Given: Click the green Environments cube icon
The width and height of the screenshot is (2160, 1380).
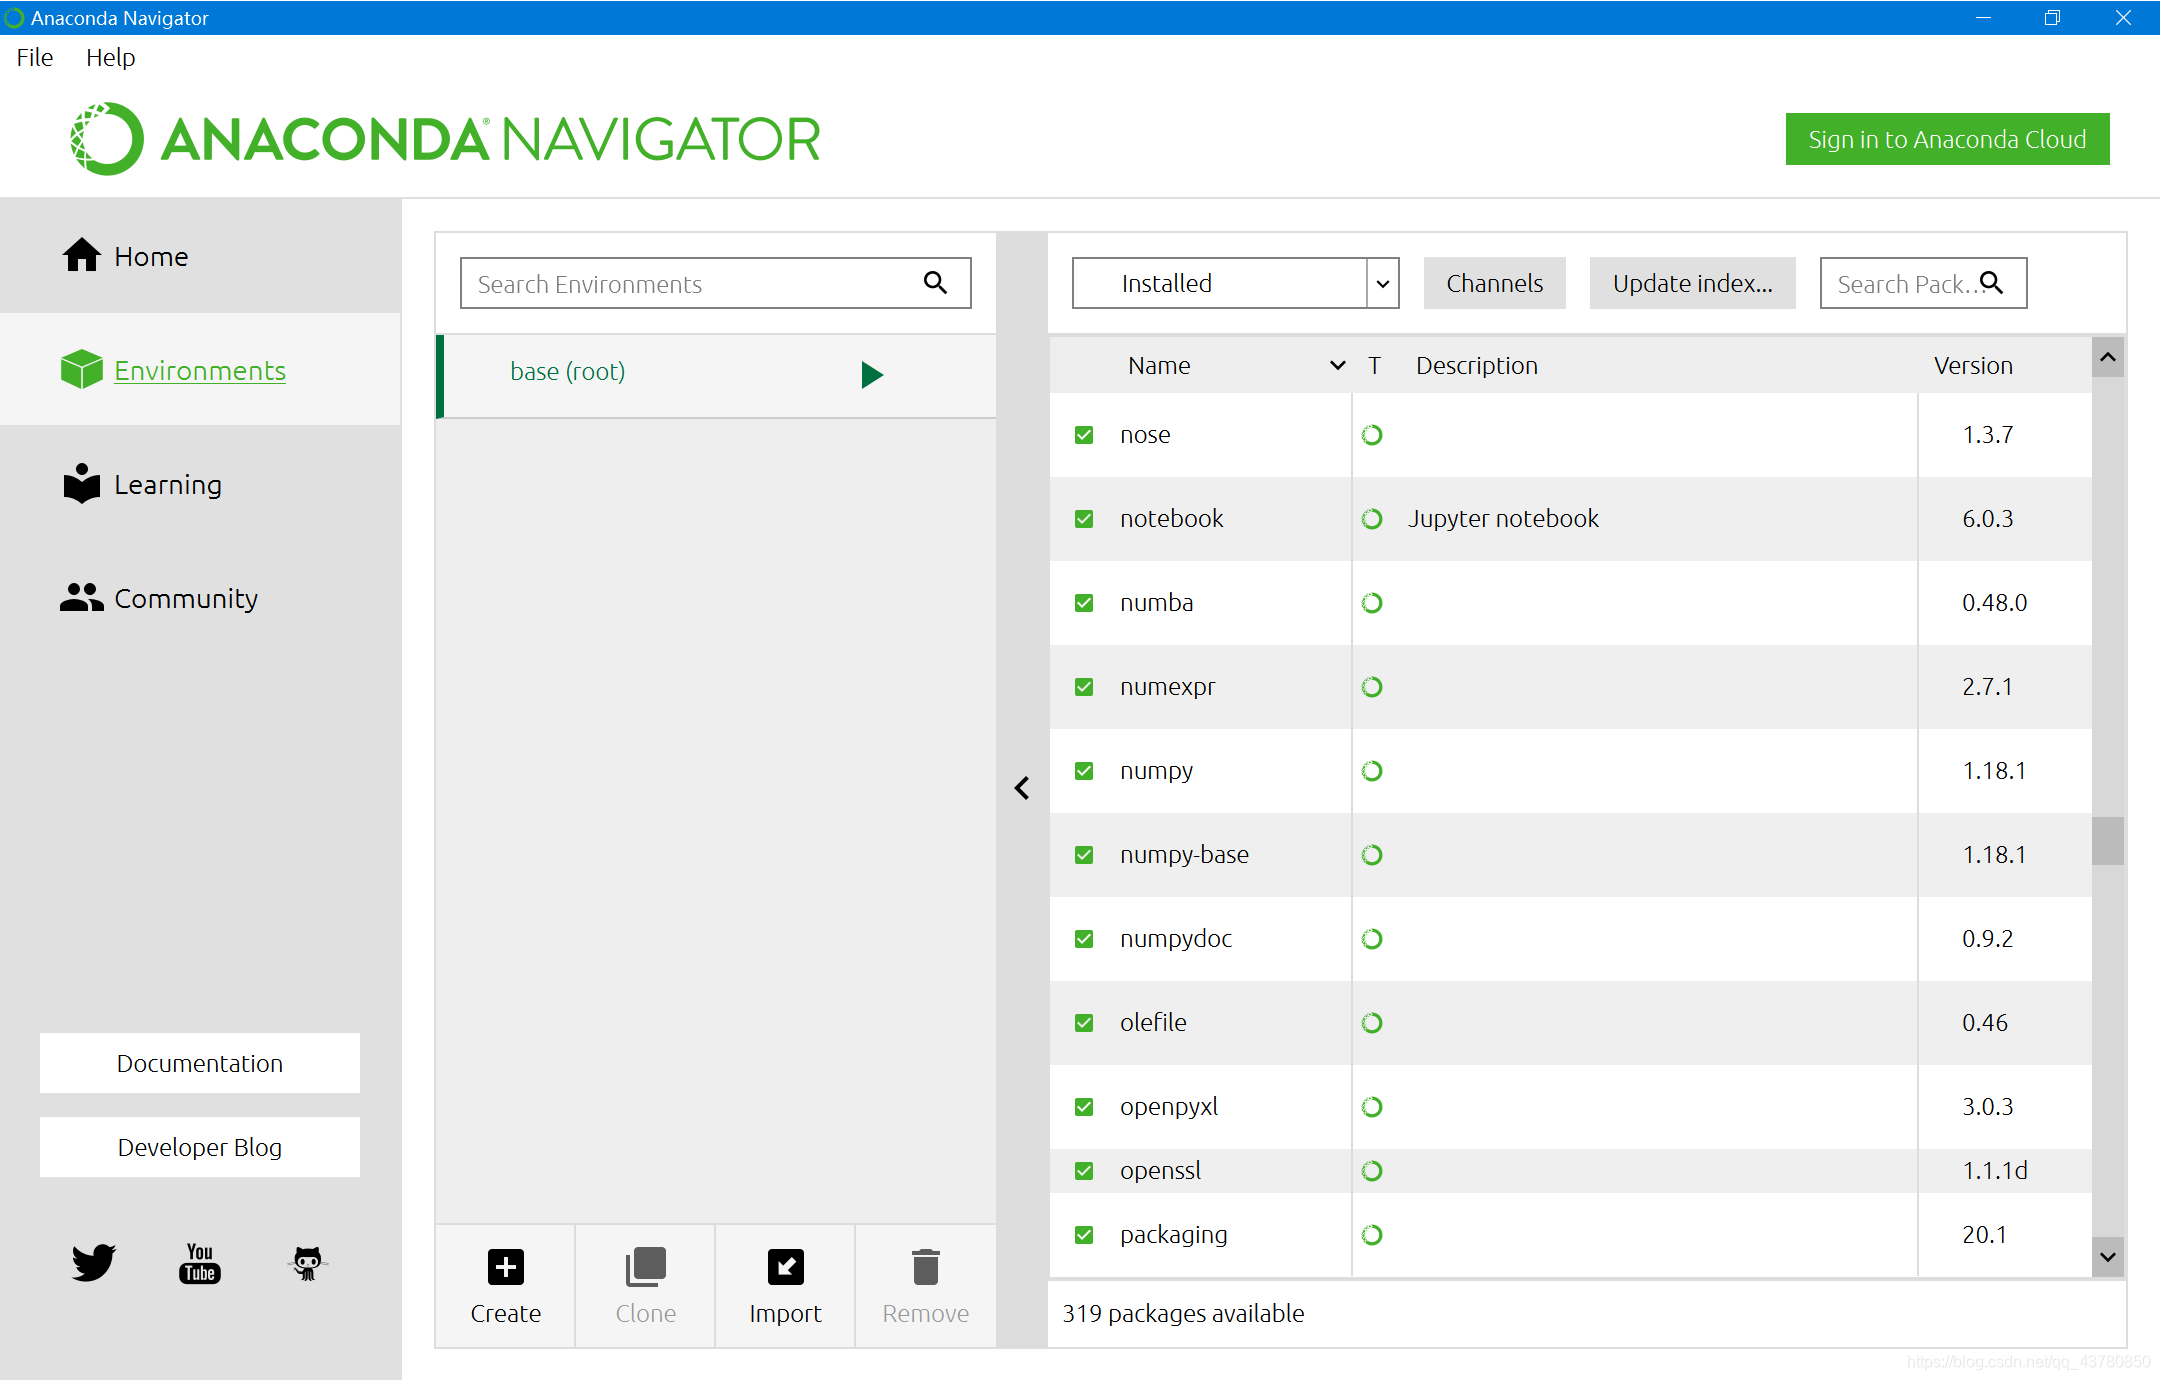Looking at the screenshot, I should pos(81,369).
